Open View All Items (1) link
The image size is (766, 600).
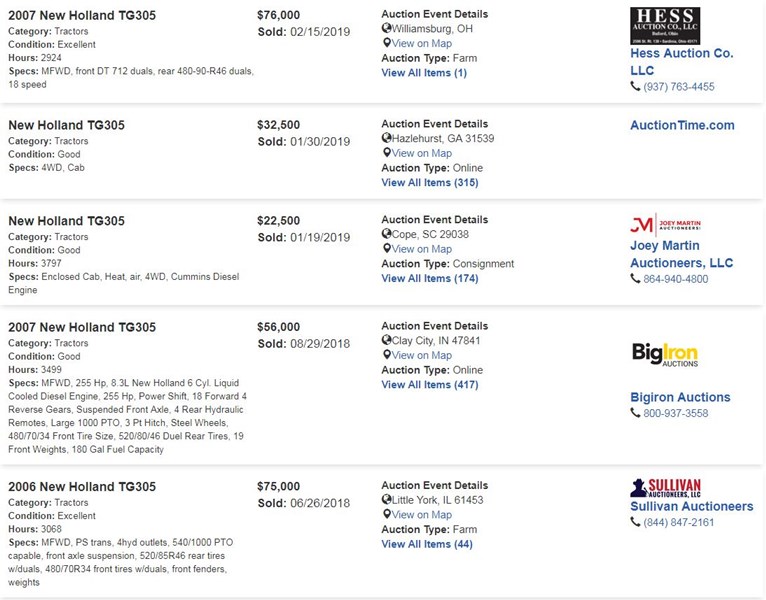(424, 73)
